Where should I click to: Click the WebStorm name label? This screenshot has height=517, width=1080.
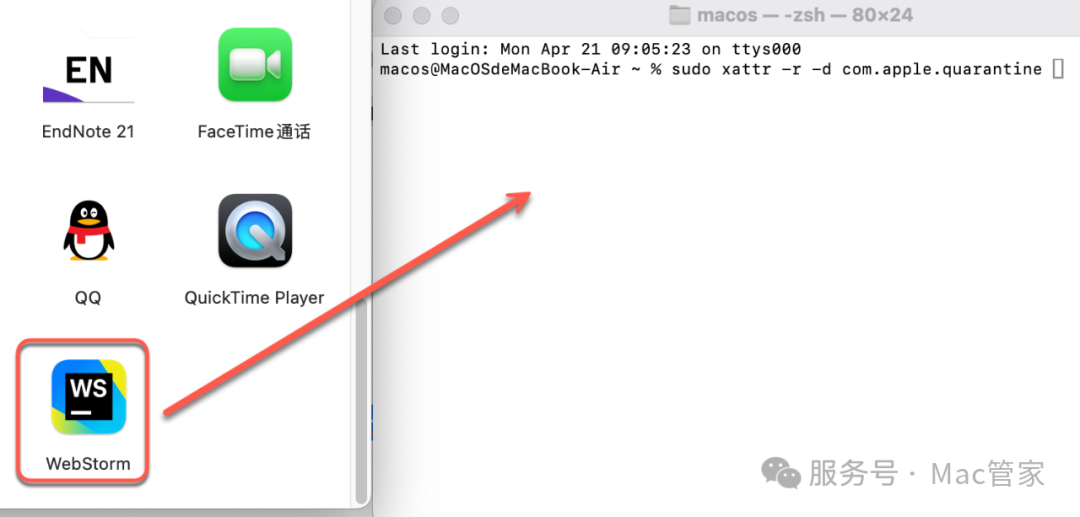(x=88, y=463)
